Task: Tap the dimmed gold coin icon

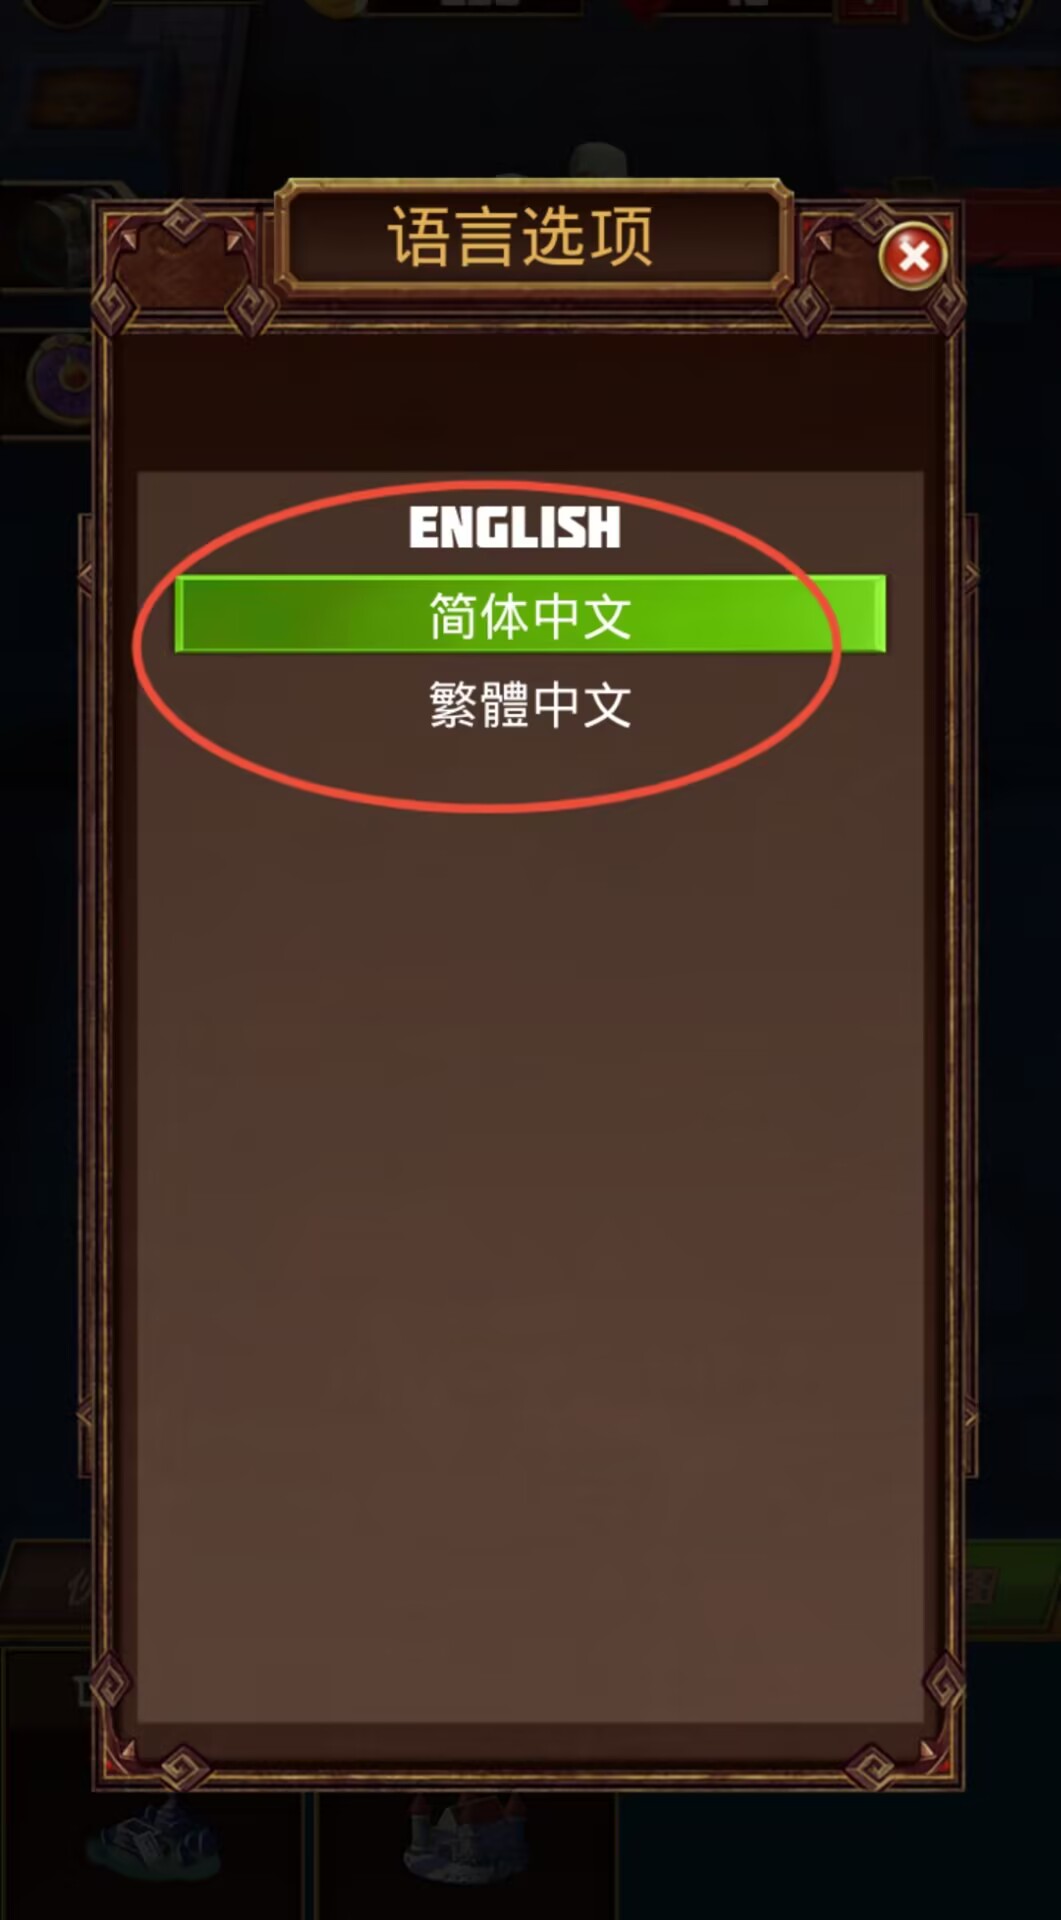Action: tap(335, 7)
